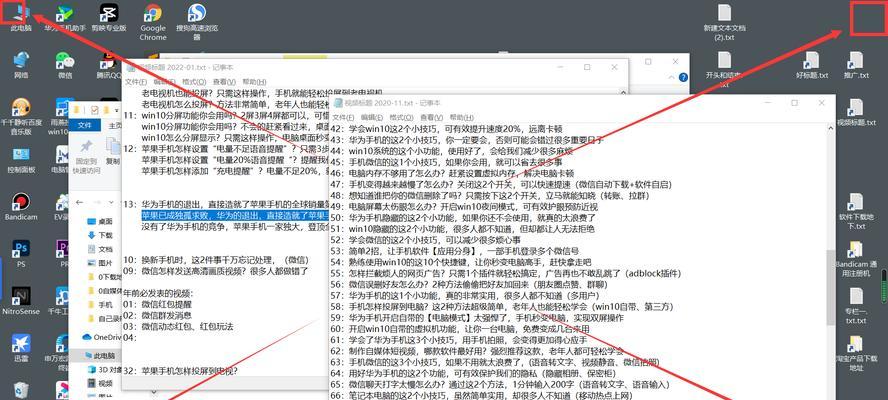
Task: Open 查看(V) menu in 视频标题 2020-11 Notepad
Action: pyautogui.click(x=431, y=117)
